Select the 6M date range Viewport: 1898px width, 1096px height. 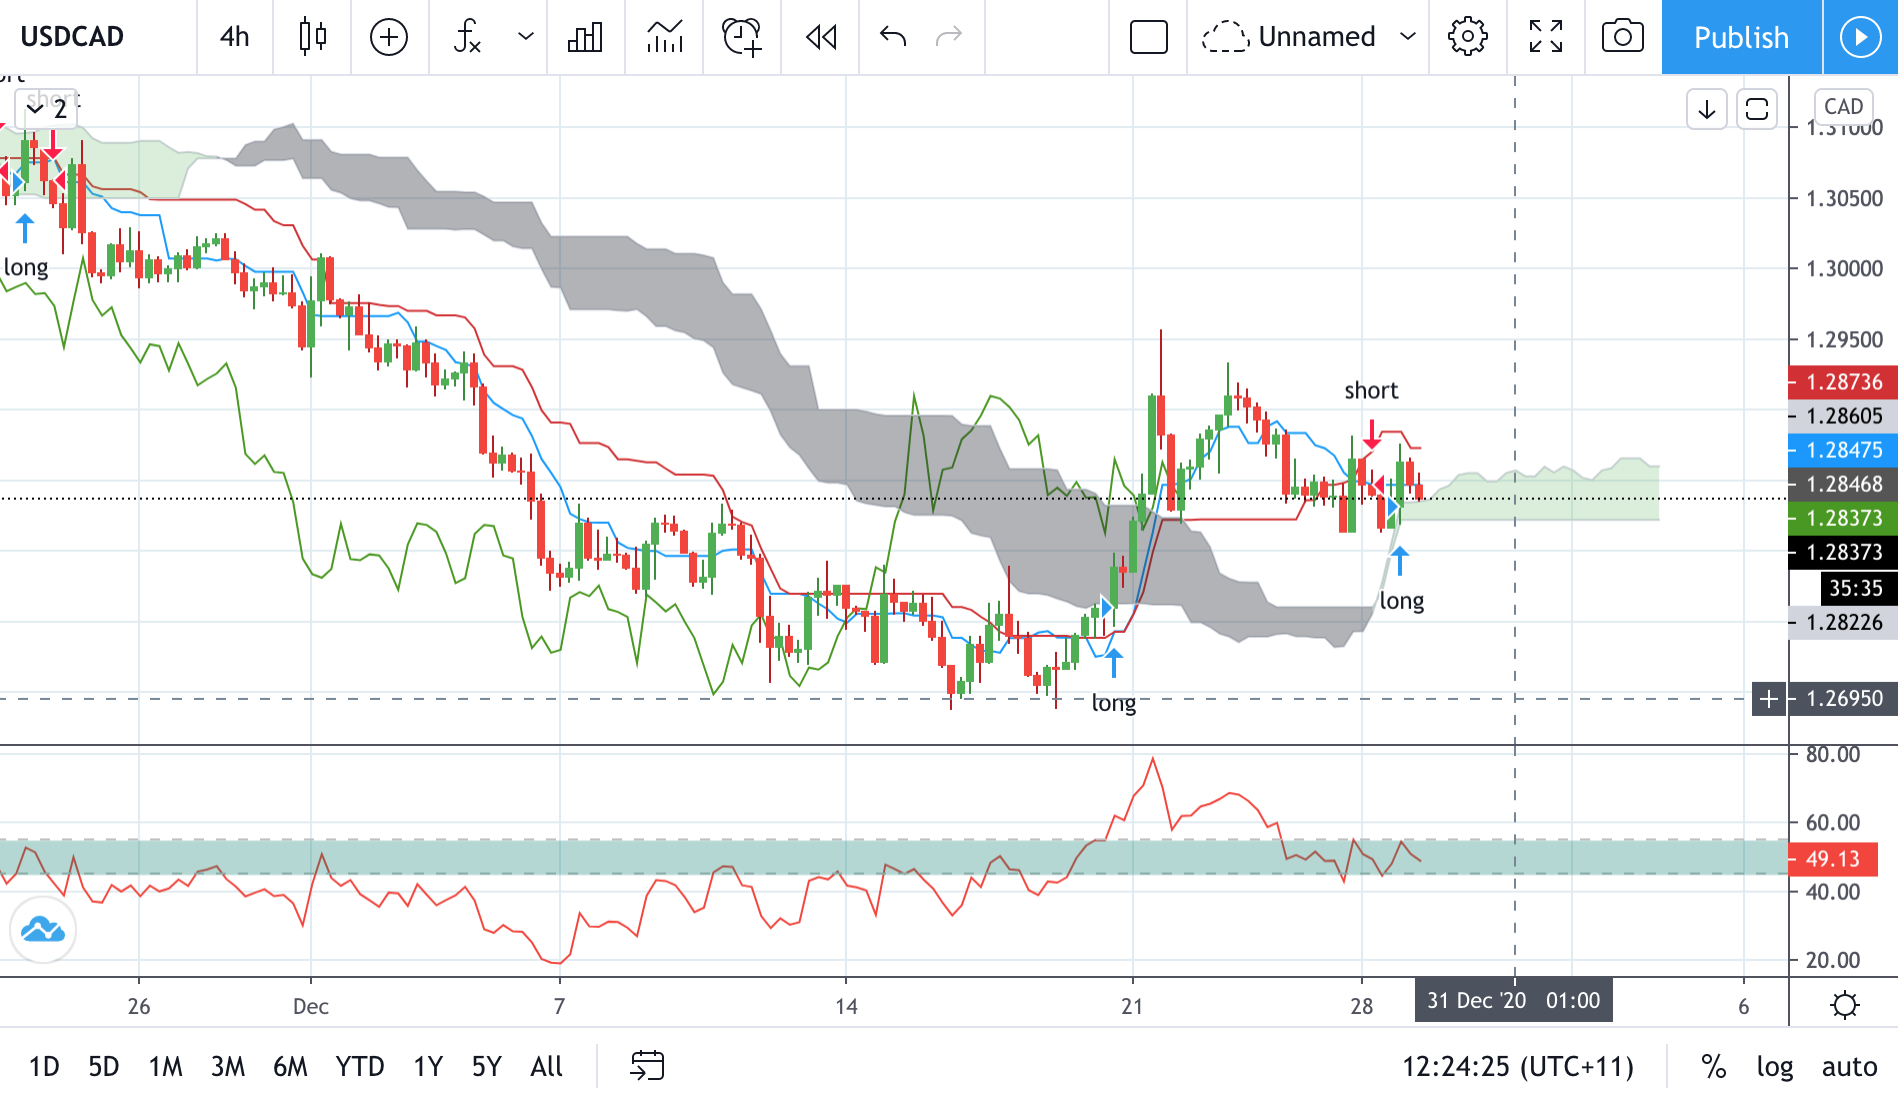coord(290,1067)
